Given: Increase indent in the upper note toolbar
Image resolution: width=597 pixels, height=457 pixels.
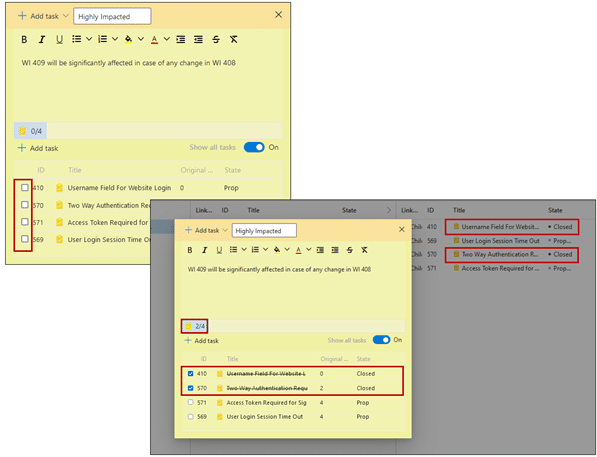Looking at the screenshot, I should click(x=181, y=39).
